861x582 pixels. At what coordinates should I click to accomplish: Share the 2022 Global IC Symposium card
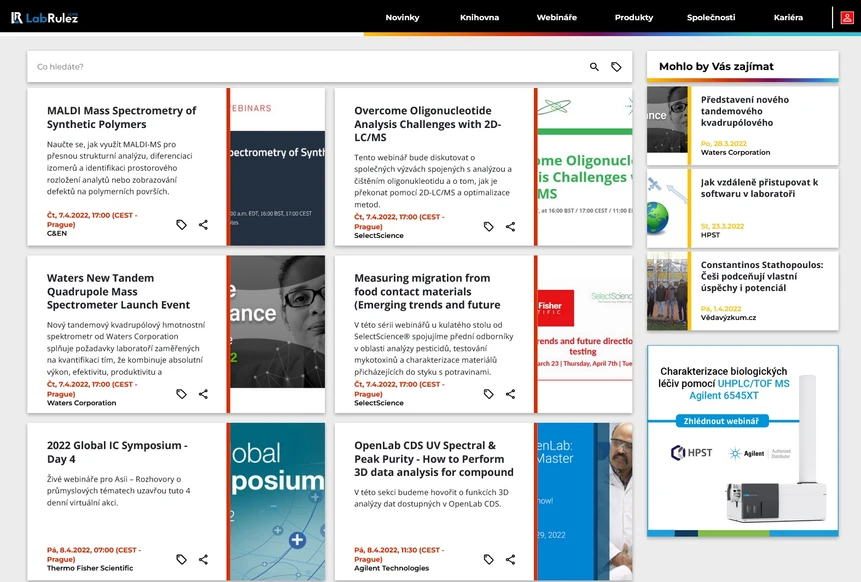(203, 559)
